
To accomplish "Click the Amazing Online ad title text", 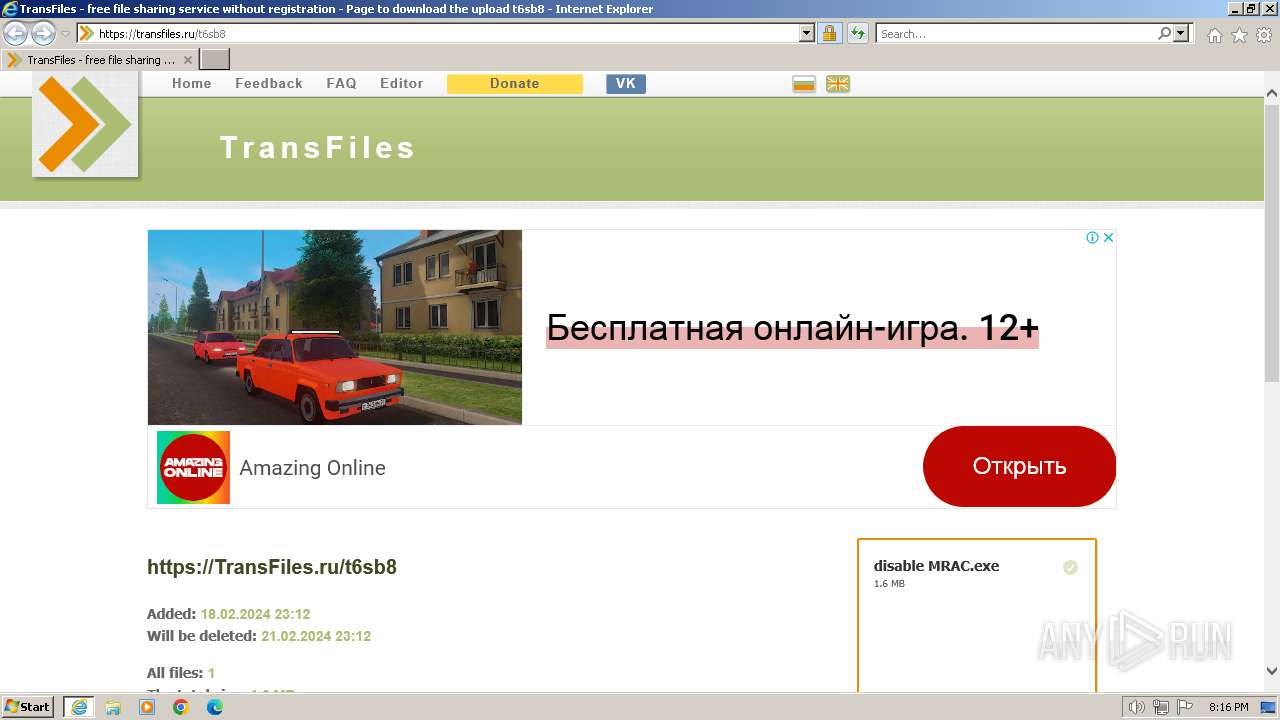I will tap(312, 468).
